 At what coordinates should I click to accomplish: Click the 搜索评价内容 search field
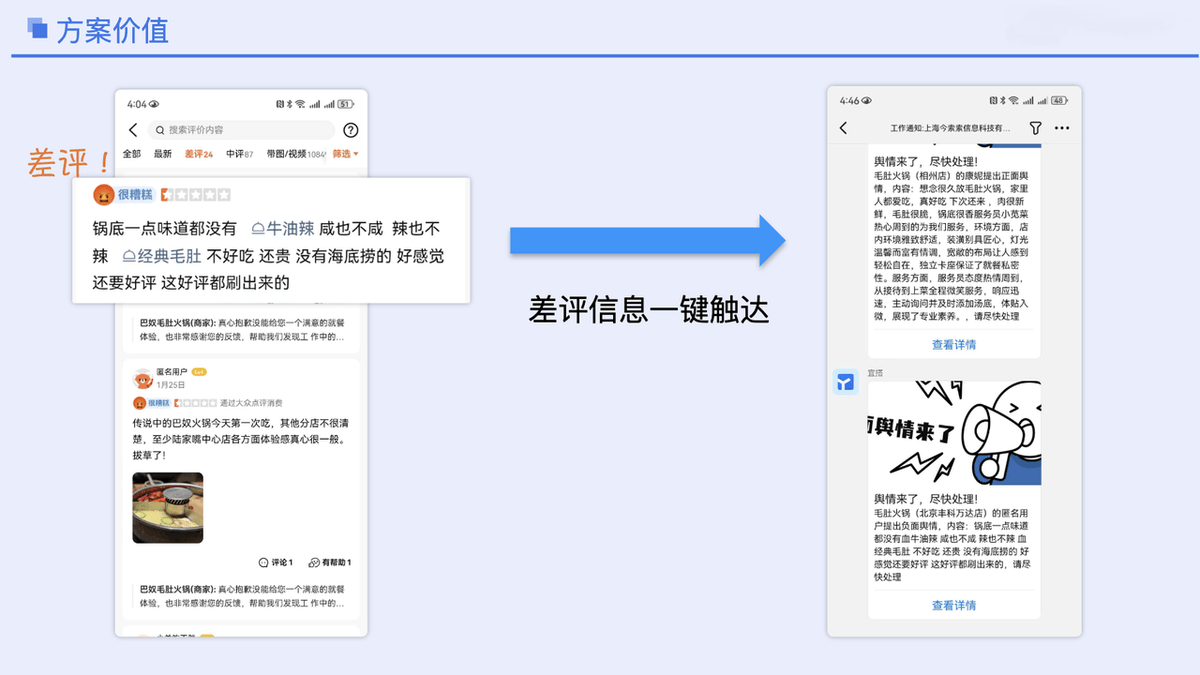[241, 130]
